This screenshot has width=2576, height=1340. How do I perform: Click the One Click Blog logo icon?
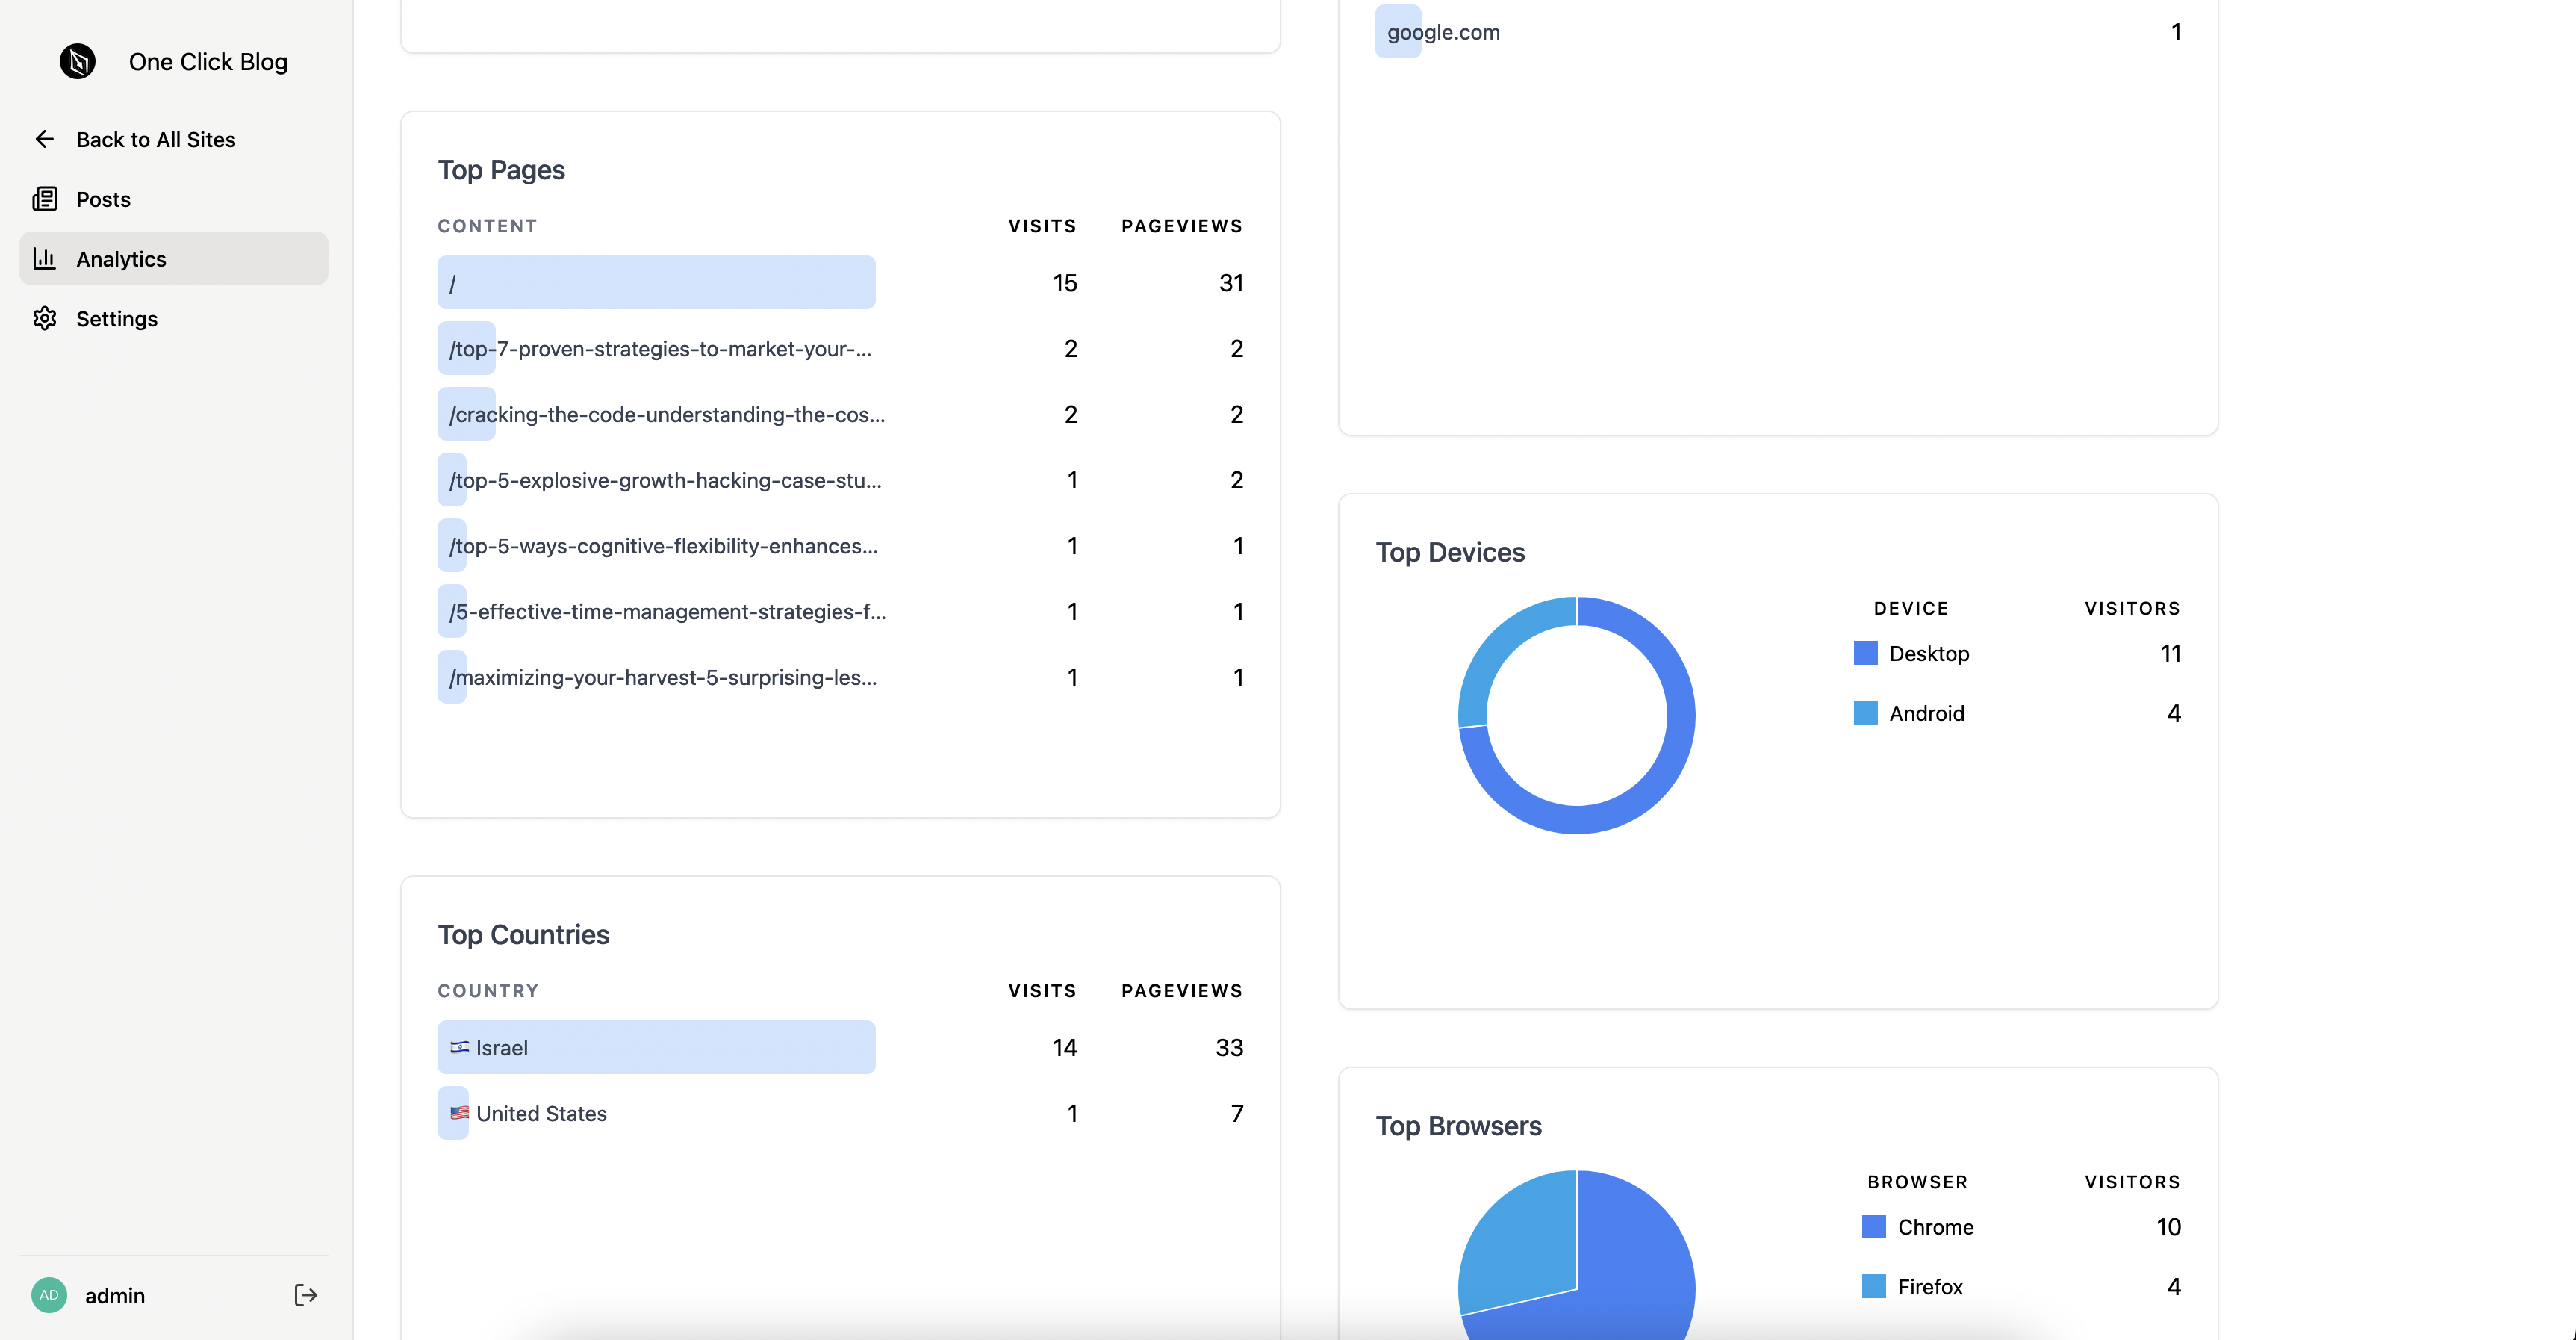pyautogui.click(x=77, y=62)
